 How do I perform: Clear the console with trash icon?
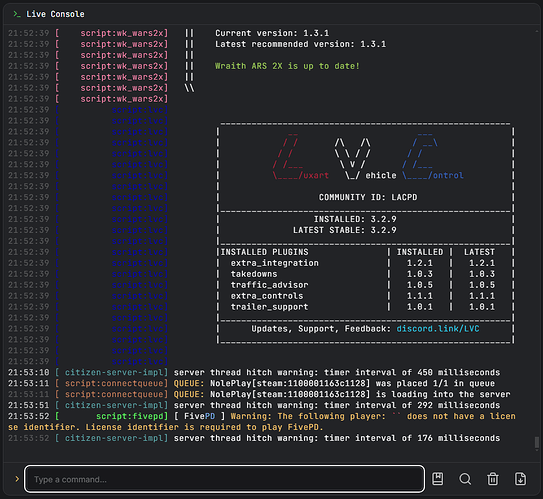(x=493, y=479)
